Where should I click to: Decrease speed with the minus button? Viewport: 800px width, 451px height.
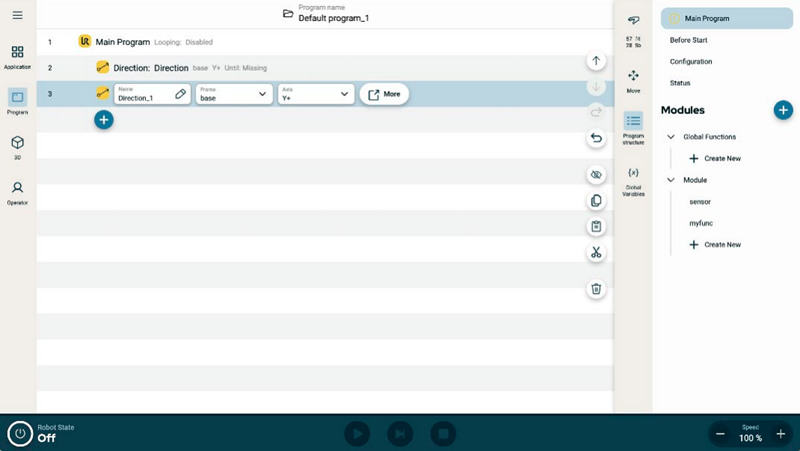pyautogui.click(x=720, y=434)
